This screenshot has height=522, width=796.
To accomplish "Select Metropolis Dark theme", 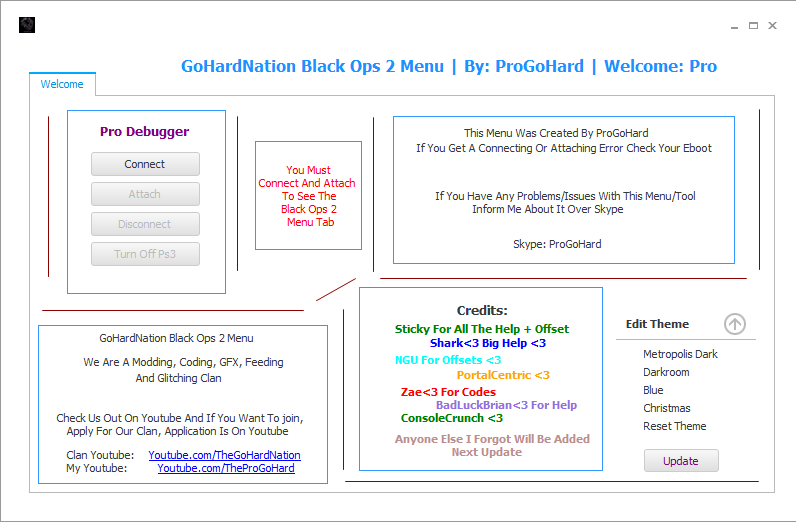I will tap(680, 354).
